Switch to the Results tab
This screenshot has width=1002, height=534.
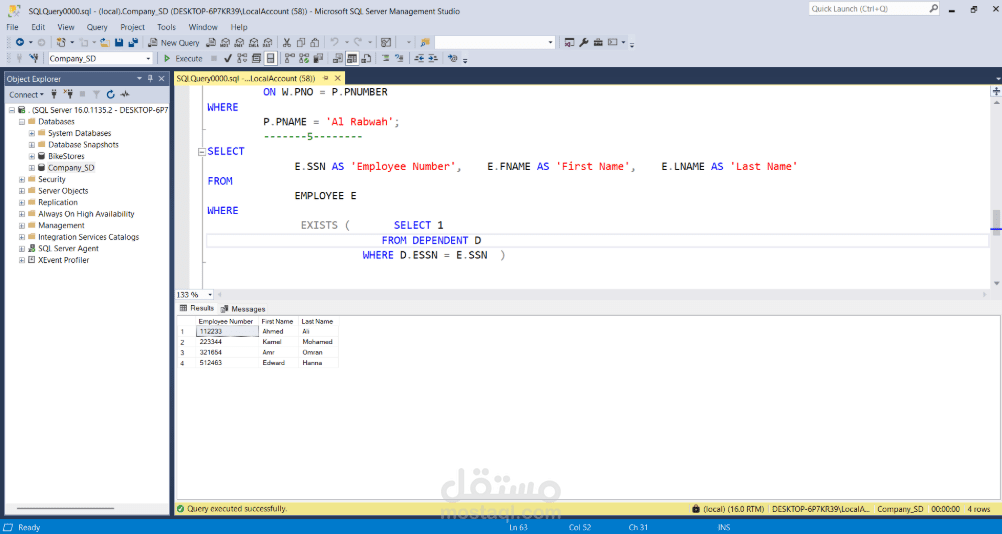[x=197, y=308]
